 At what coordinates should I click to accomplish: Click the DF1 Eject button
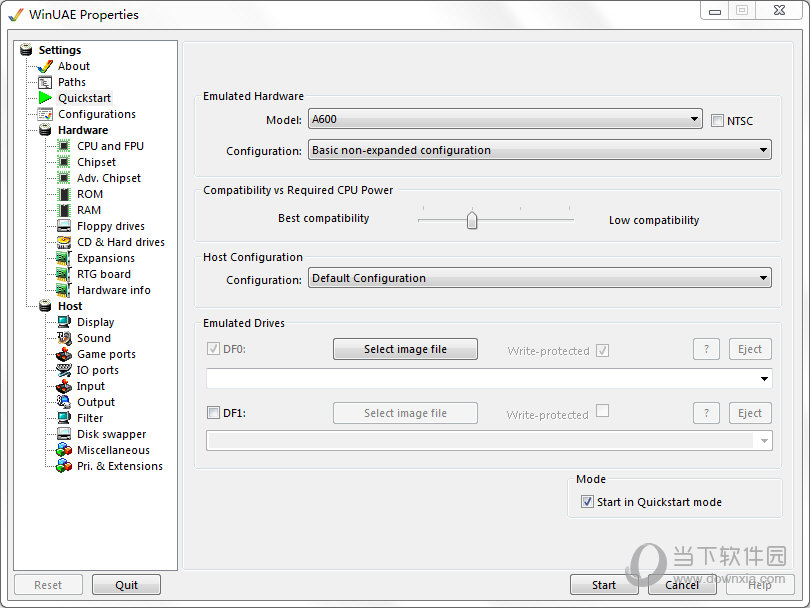tap(751, 413)
